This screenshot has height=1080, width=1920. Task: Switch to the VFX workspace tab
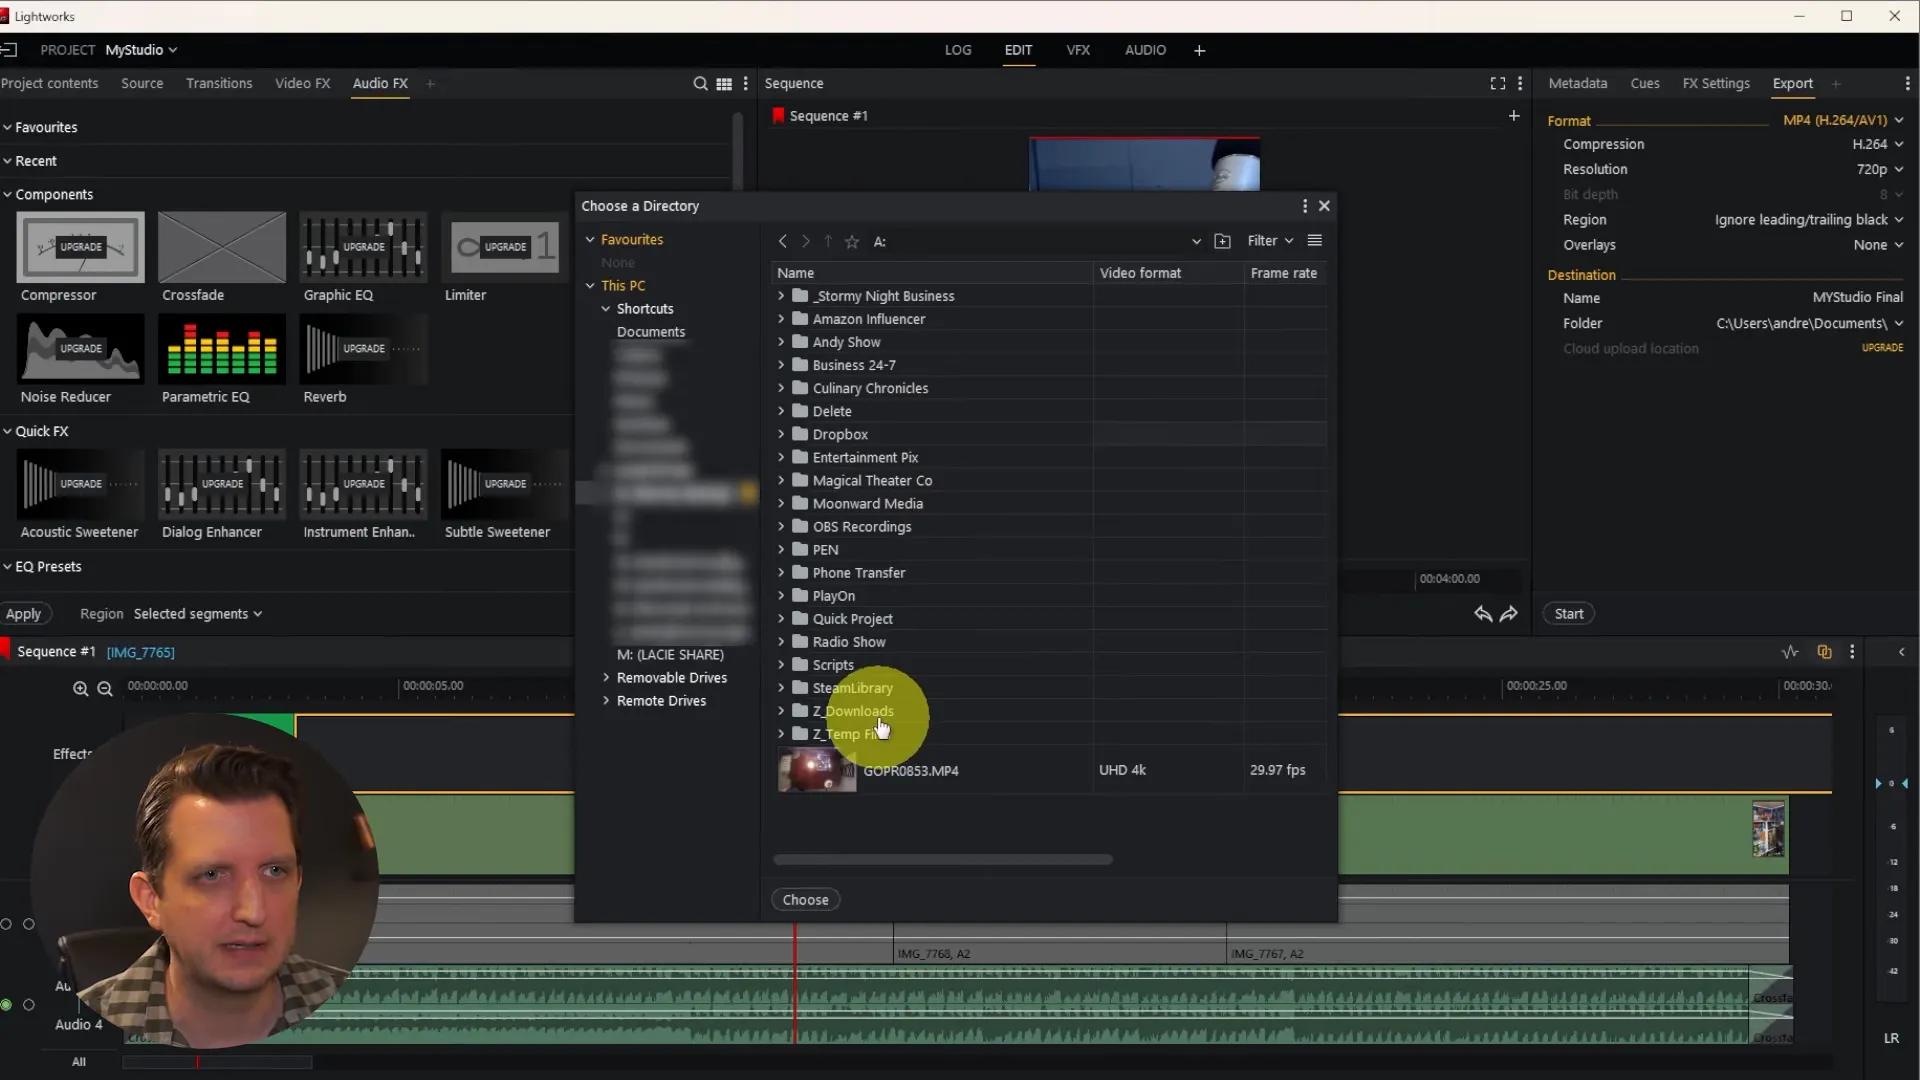coord(1078,50)
